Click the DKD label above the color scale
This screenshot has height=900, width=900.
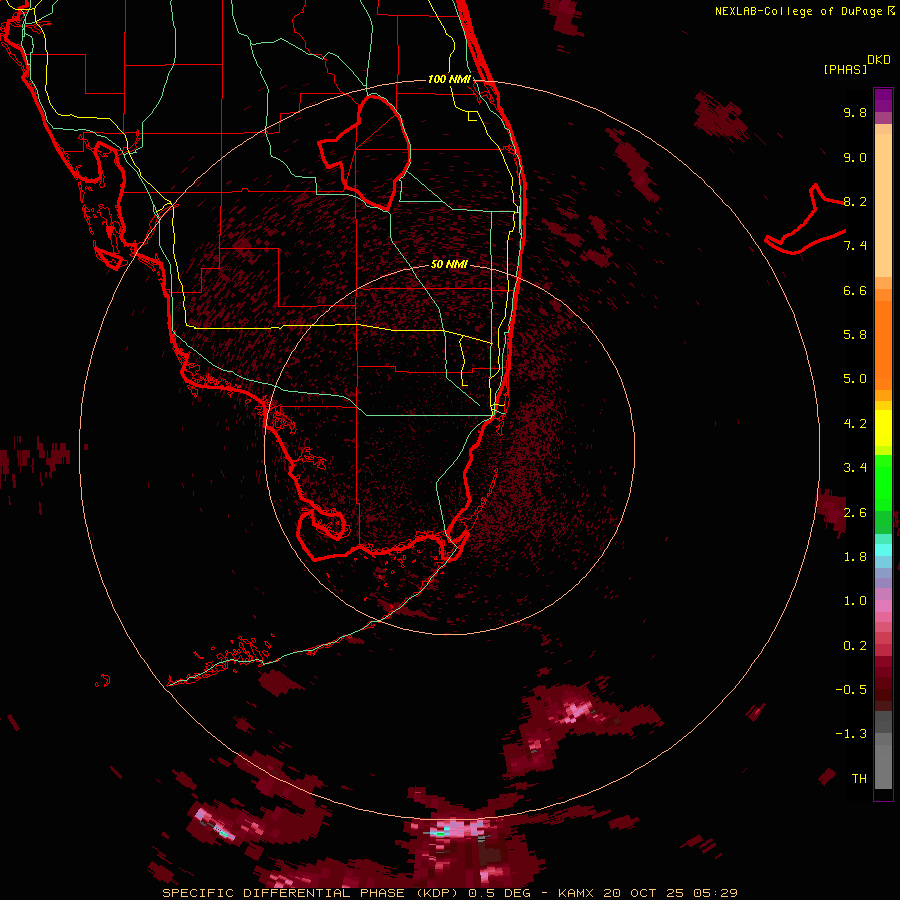coord(878,60)
